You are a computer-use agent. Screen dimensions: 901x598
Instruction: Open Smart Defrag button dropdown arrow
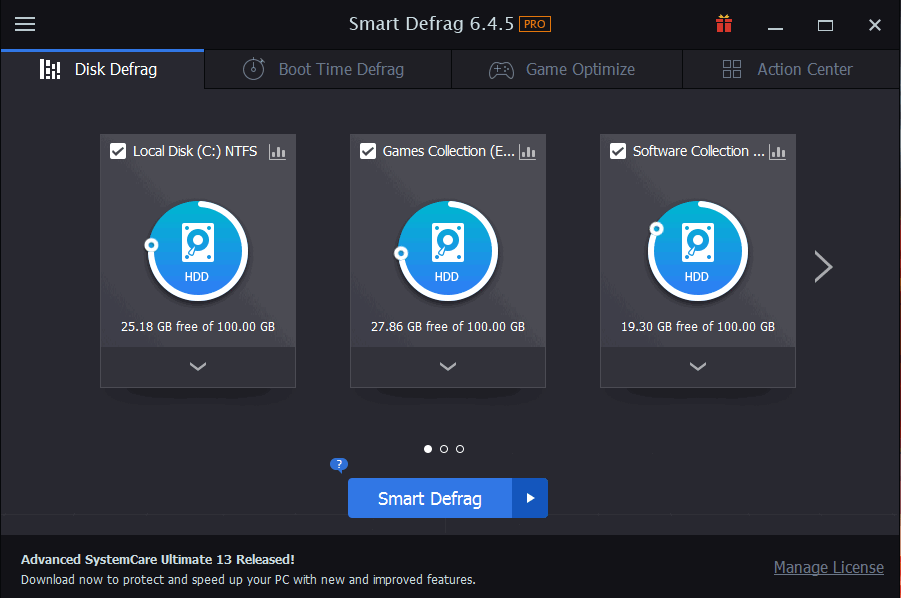[x=530, y=498]
